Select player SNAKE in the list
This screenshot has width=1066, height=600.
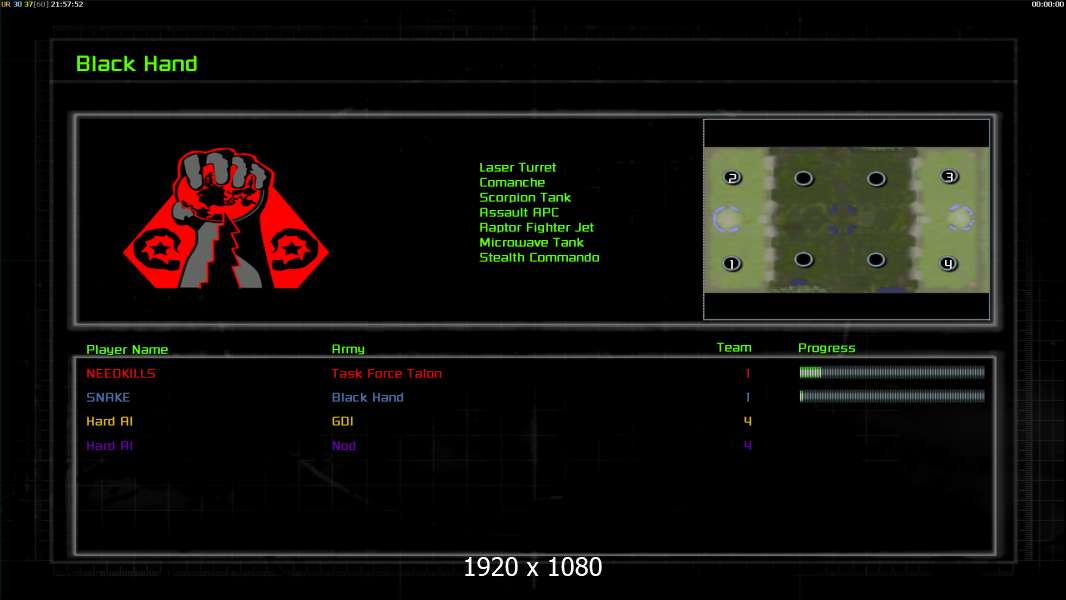pyautogui.click(x=107, y=398)
